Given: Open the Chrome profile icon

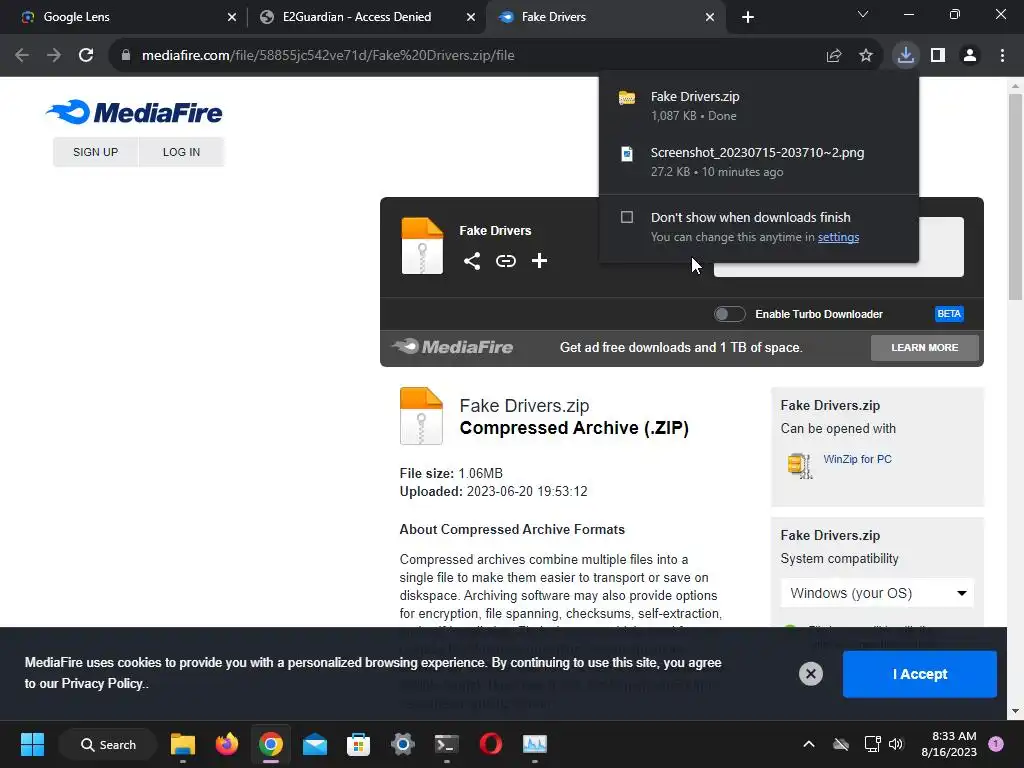Looking at the screenshot, I should click(970, 55).
